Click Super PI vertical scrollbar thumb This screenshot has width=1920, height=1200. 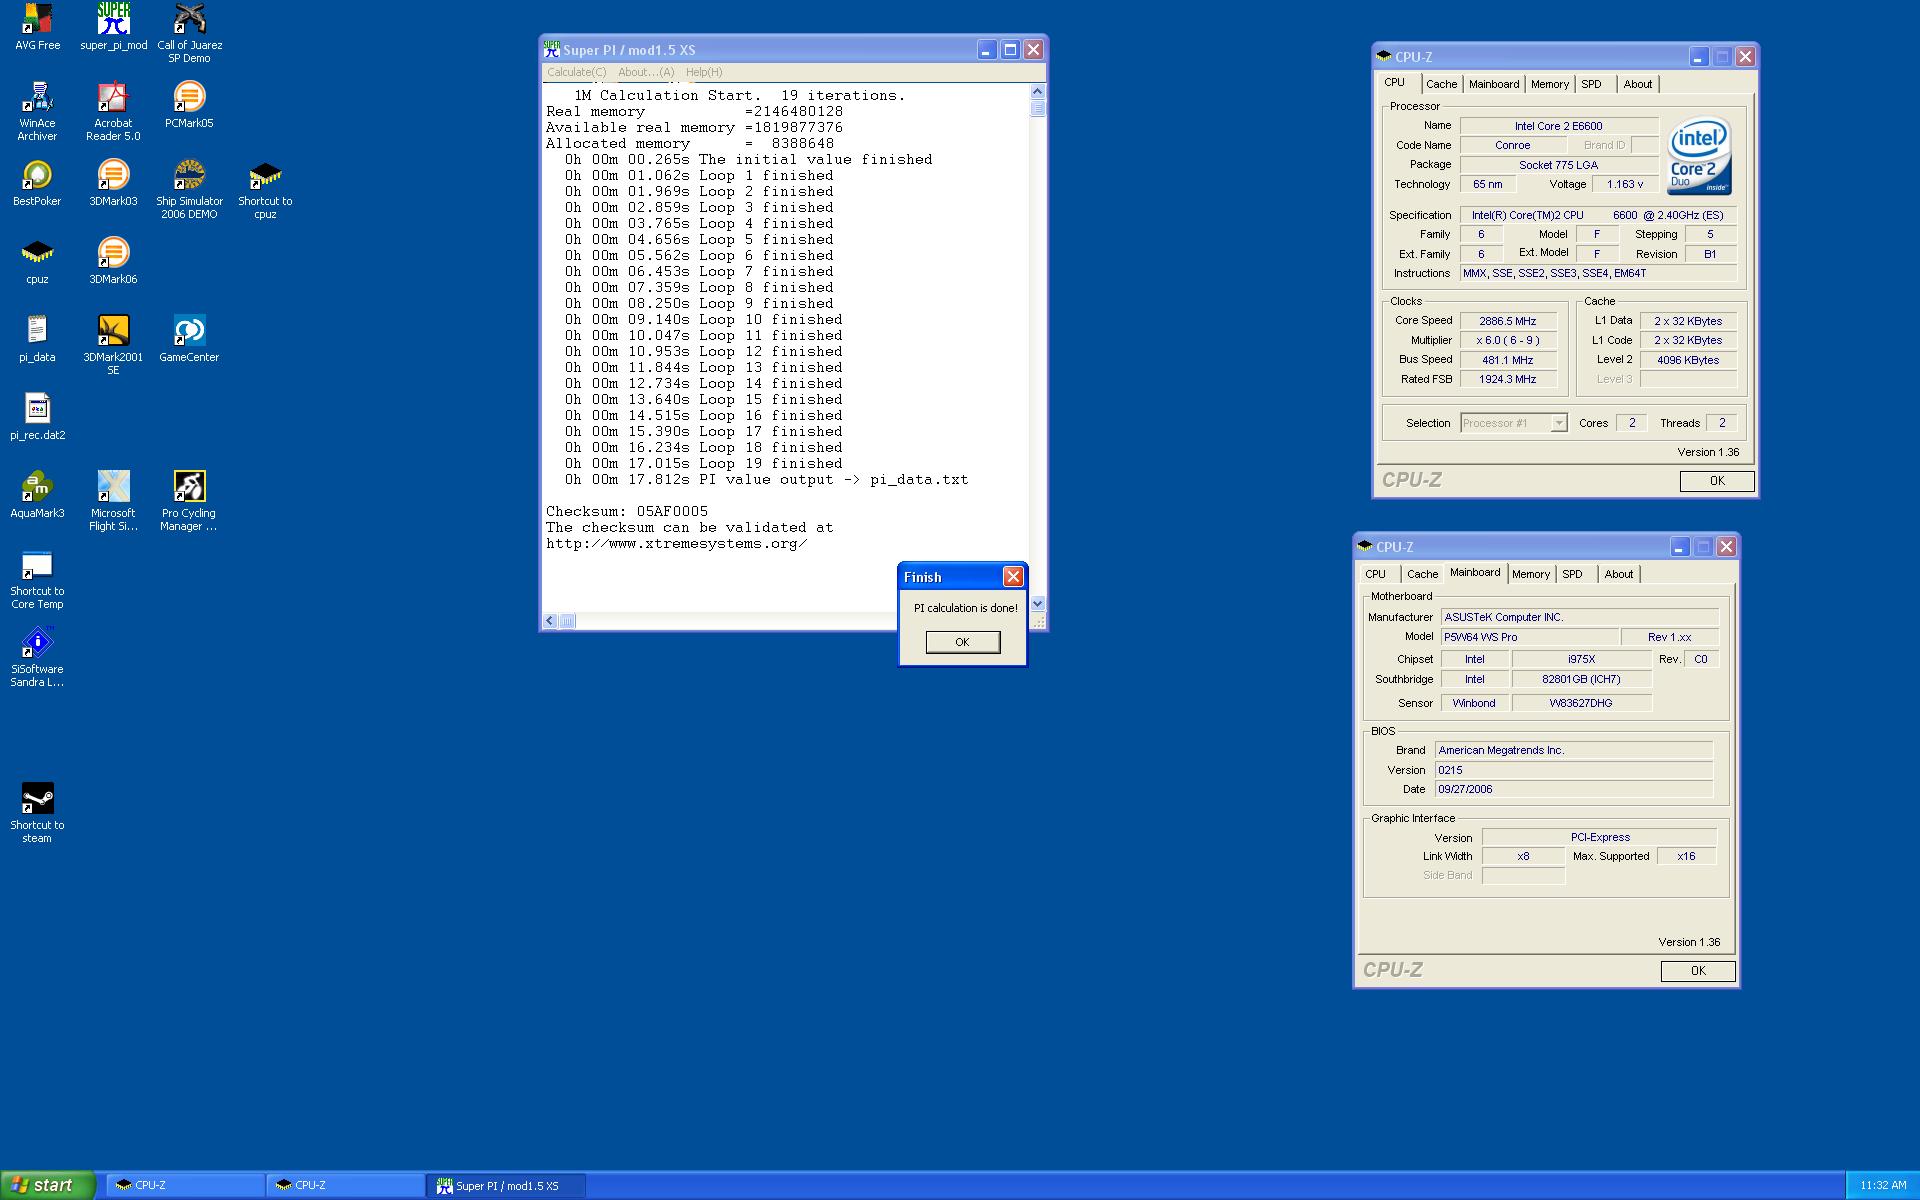(x=1037, y=108)
